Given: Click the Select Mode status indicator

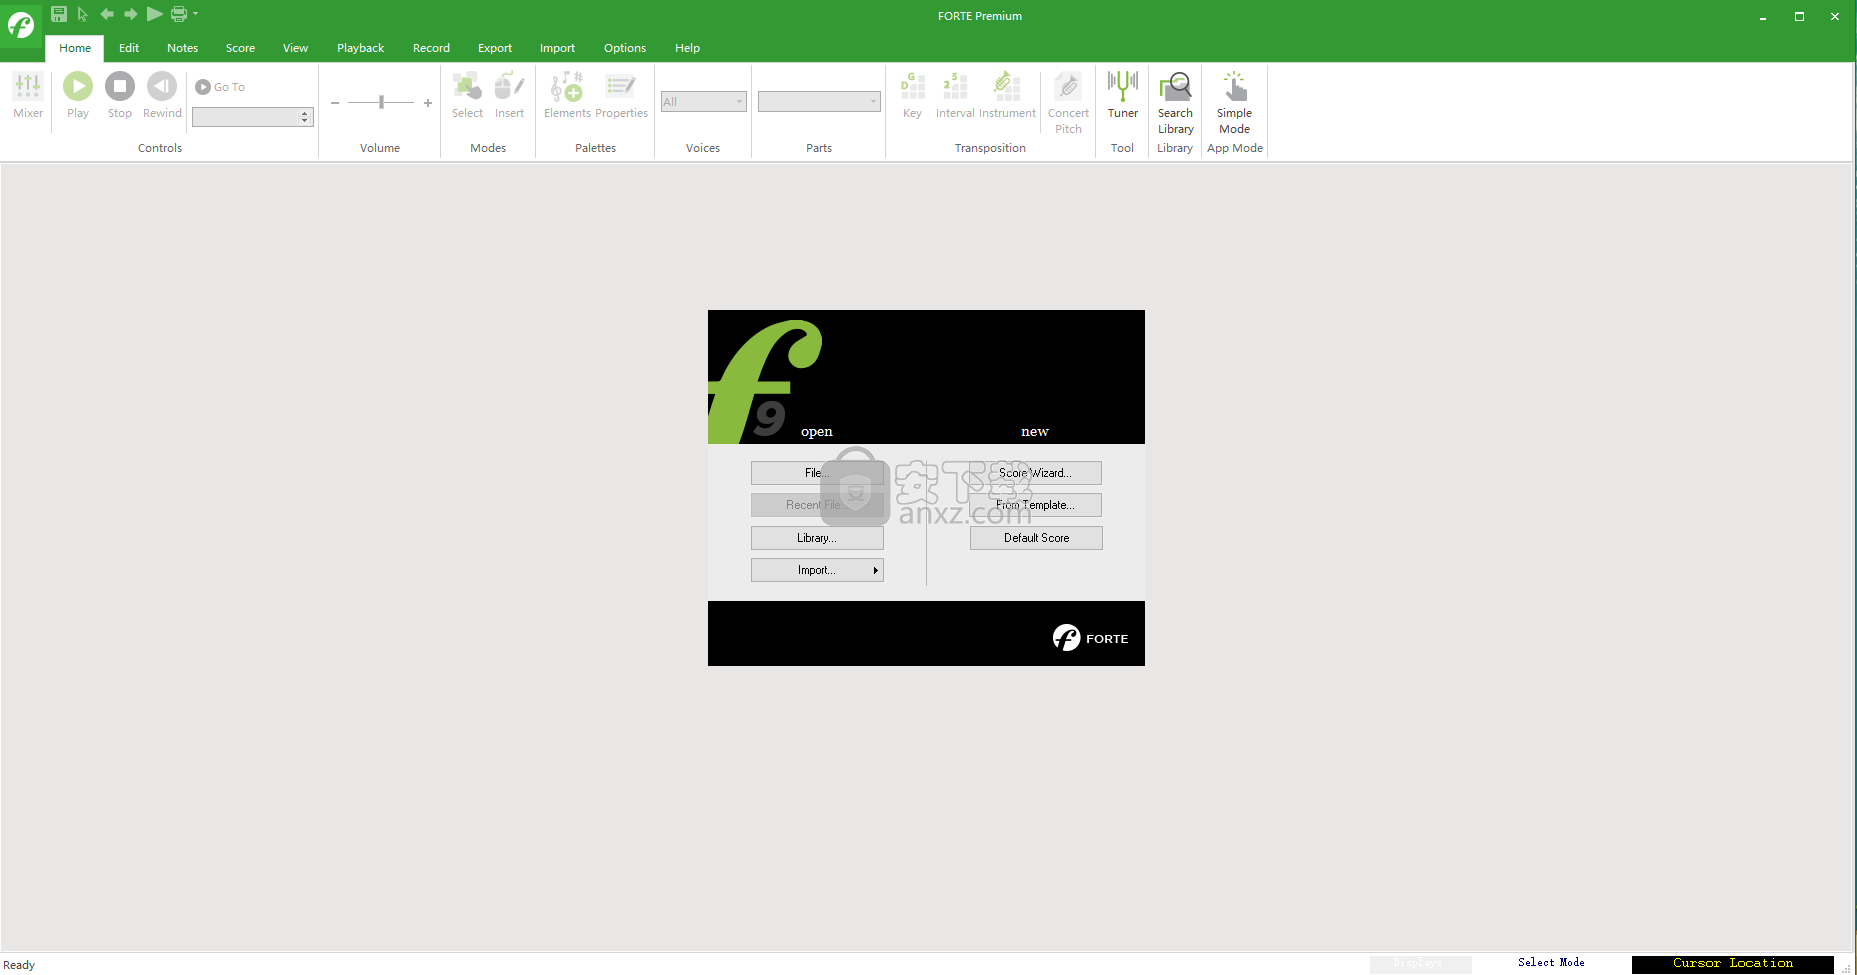Looking at the screenshot, I should coord(1551,963).
